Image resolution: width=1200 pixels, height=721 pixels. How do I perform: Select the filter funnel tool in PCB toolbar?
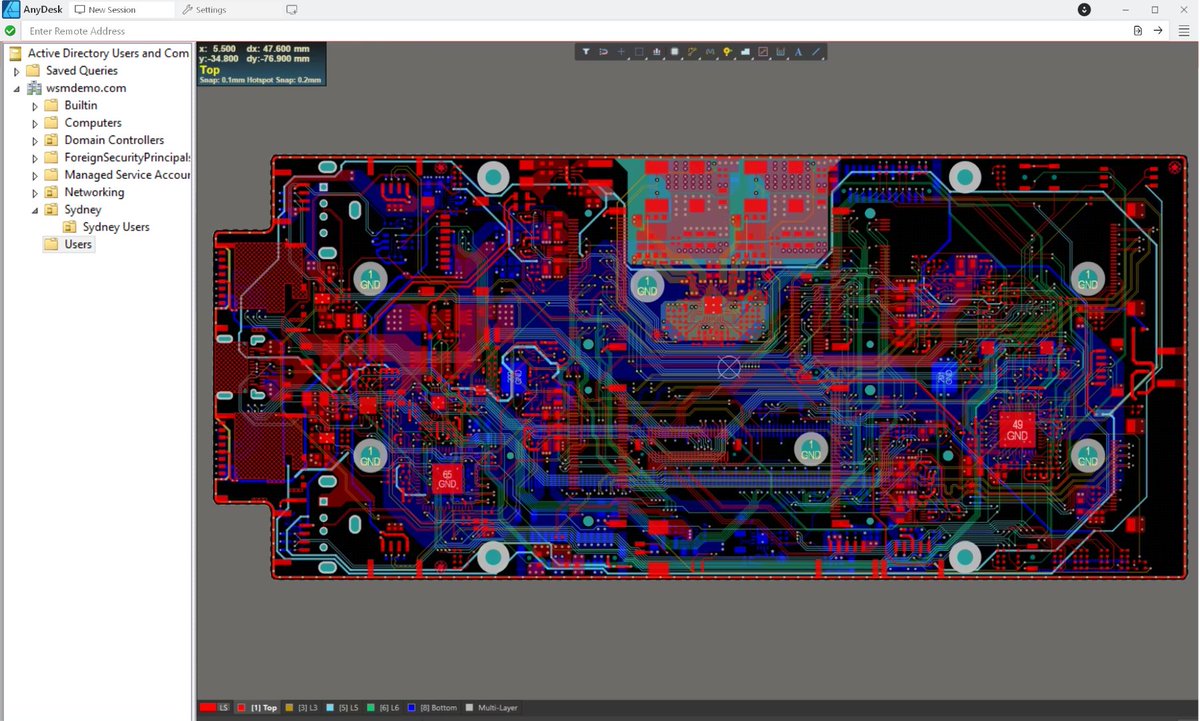[x=586, y=52]
